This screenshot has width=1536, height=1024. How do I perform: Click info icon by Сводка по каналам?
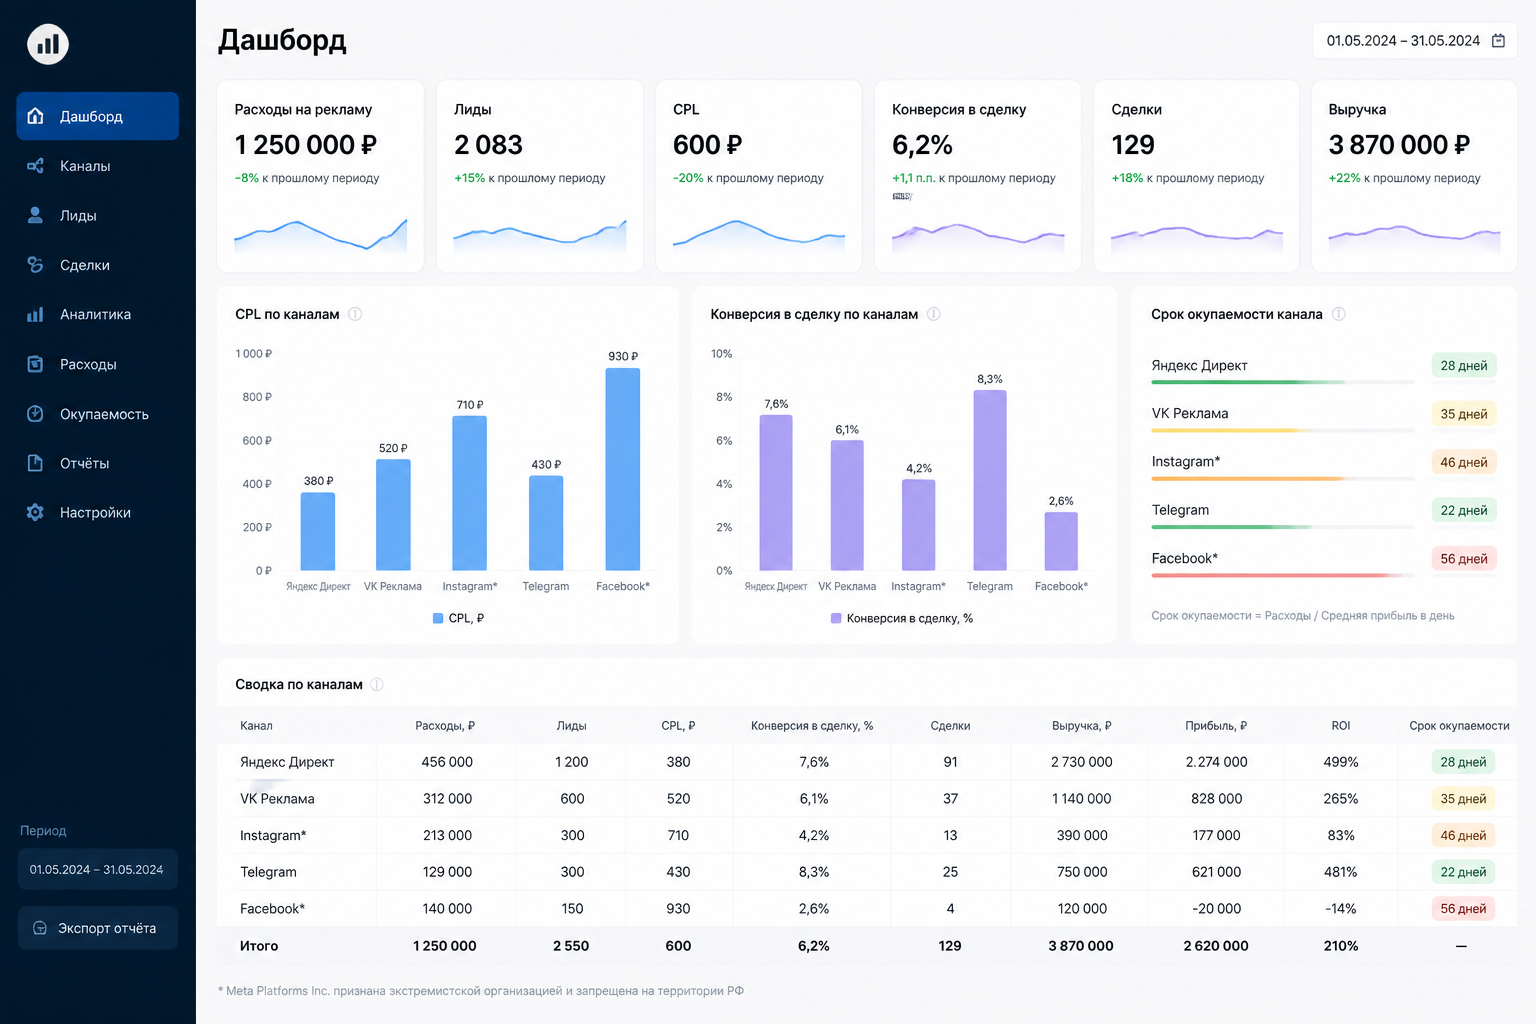tap(377, 685)
